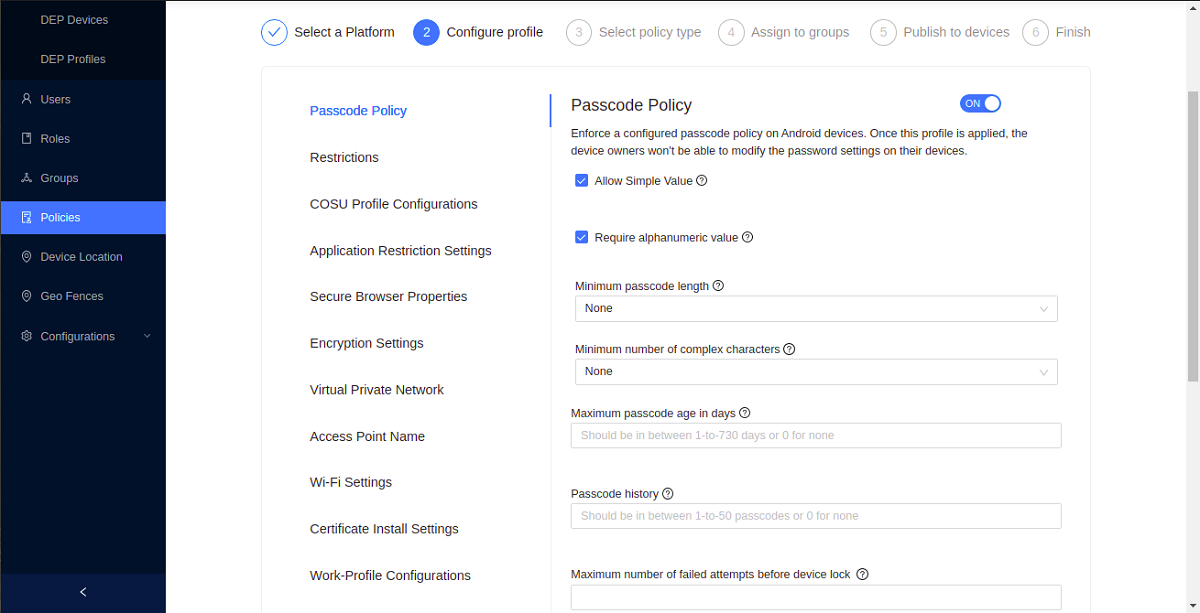Turn off the Passcode Policy switch
This screenshot has height=613, width=1200.
point(980,104)
